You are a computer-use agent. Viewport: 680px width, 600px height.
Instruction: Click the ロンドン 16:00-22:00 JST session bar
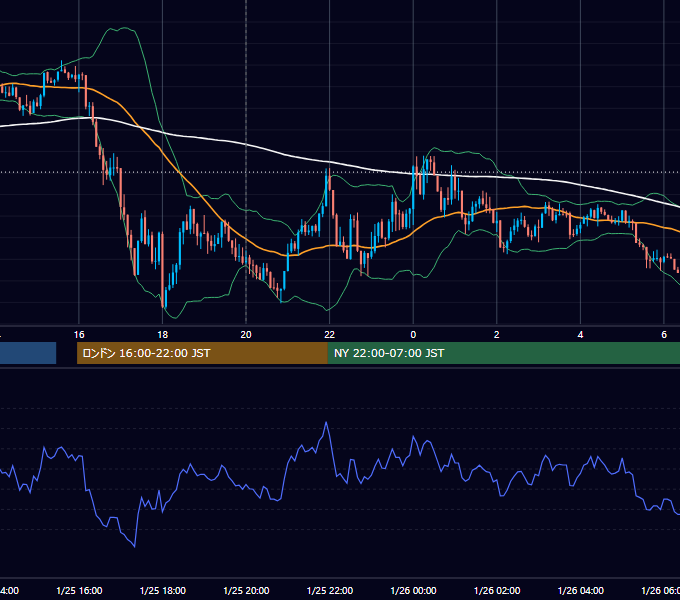click(x=202, y=353)
